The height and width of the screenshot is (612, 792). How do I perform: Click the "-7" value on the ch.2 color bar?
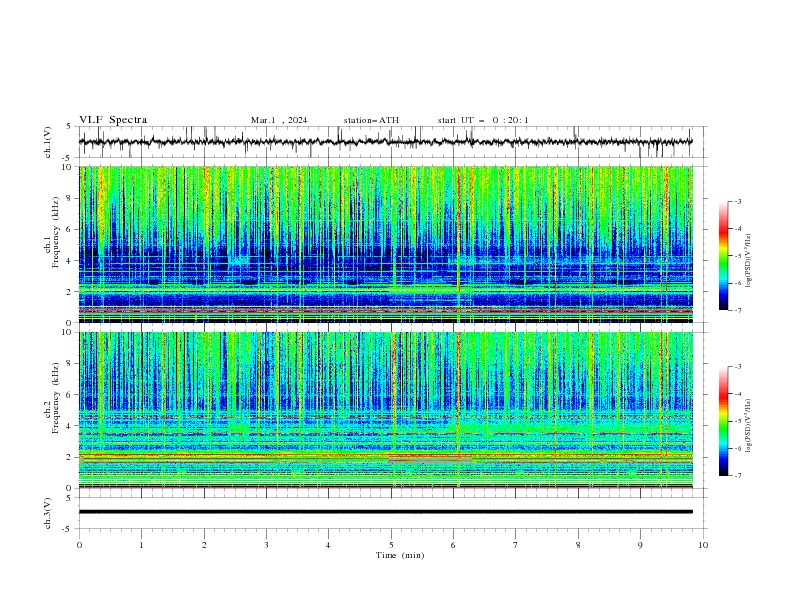point(738,475)
